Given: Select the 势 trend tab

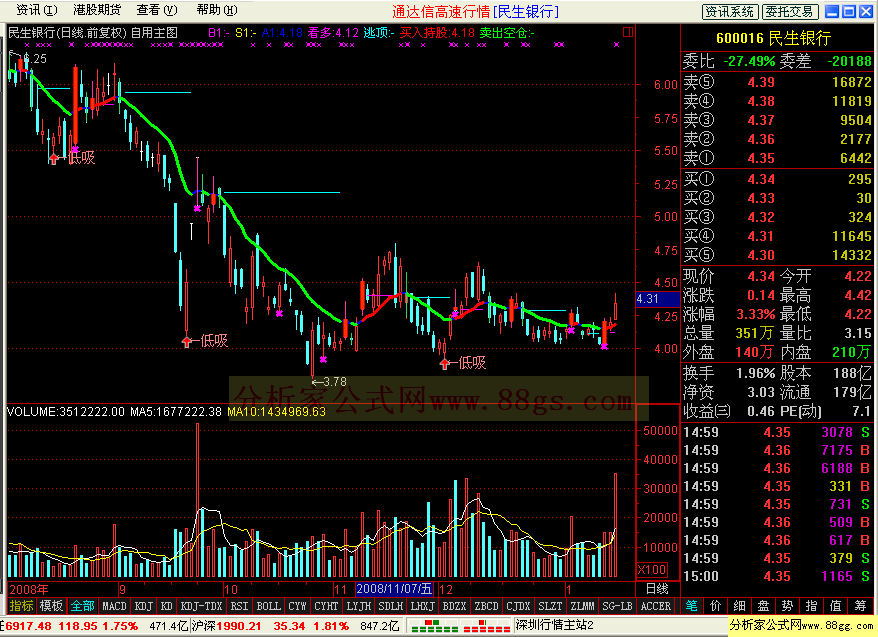Looking at the screenshot, I should (x=788, y=606).
